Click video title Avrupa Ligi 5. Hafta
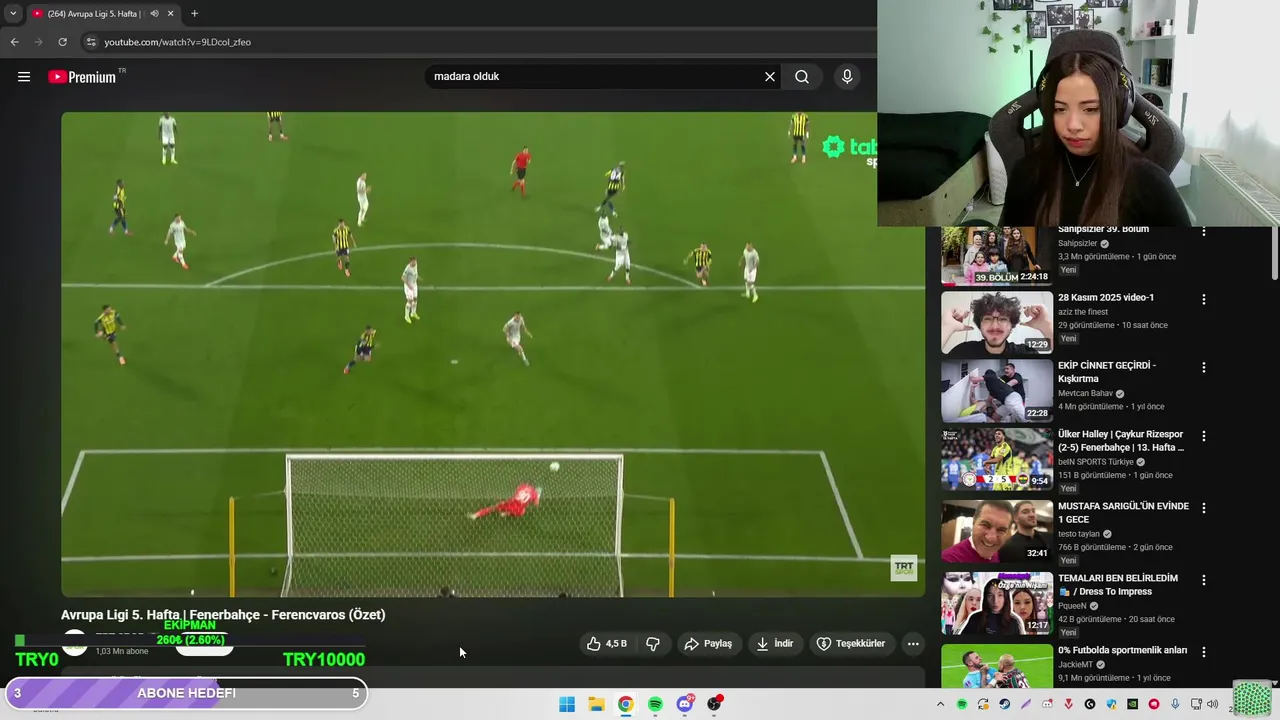Viewport: 1280px width, 720px height. click(x=223, y=615)
